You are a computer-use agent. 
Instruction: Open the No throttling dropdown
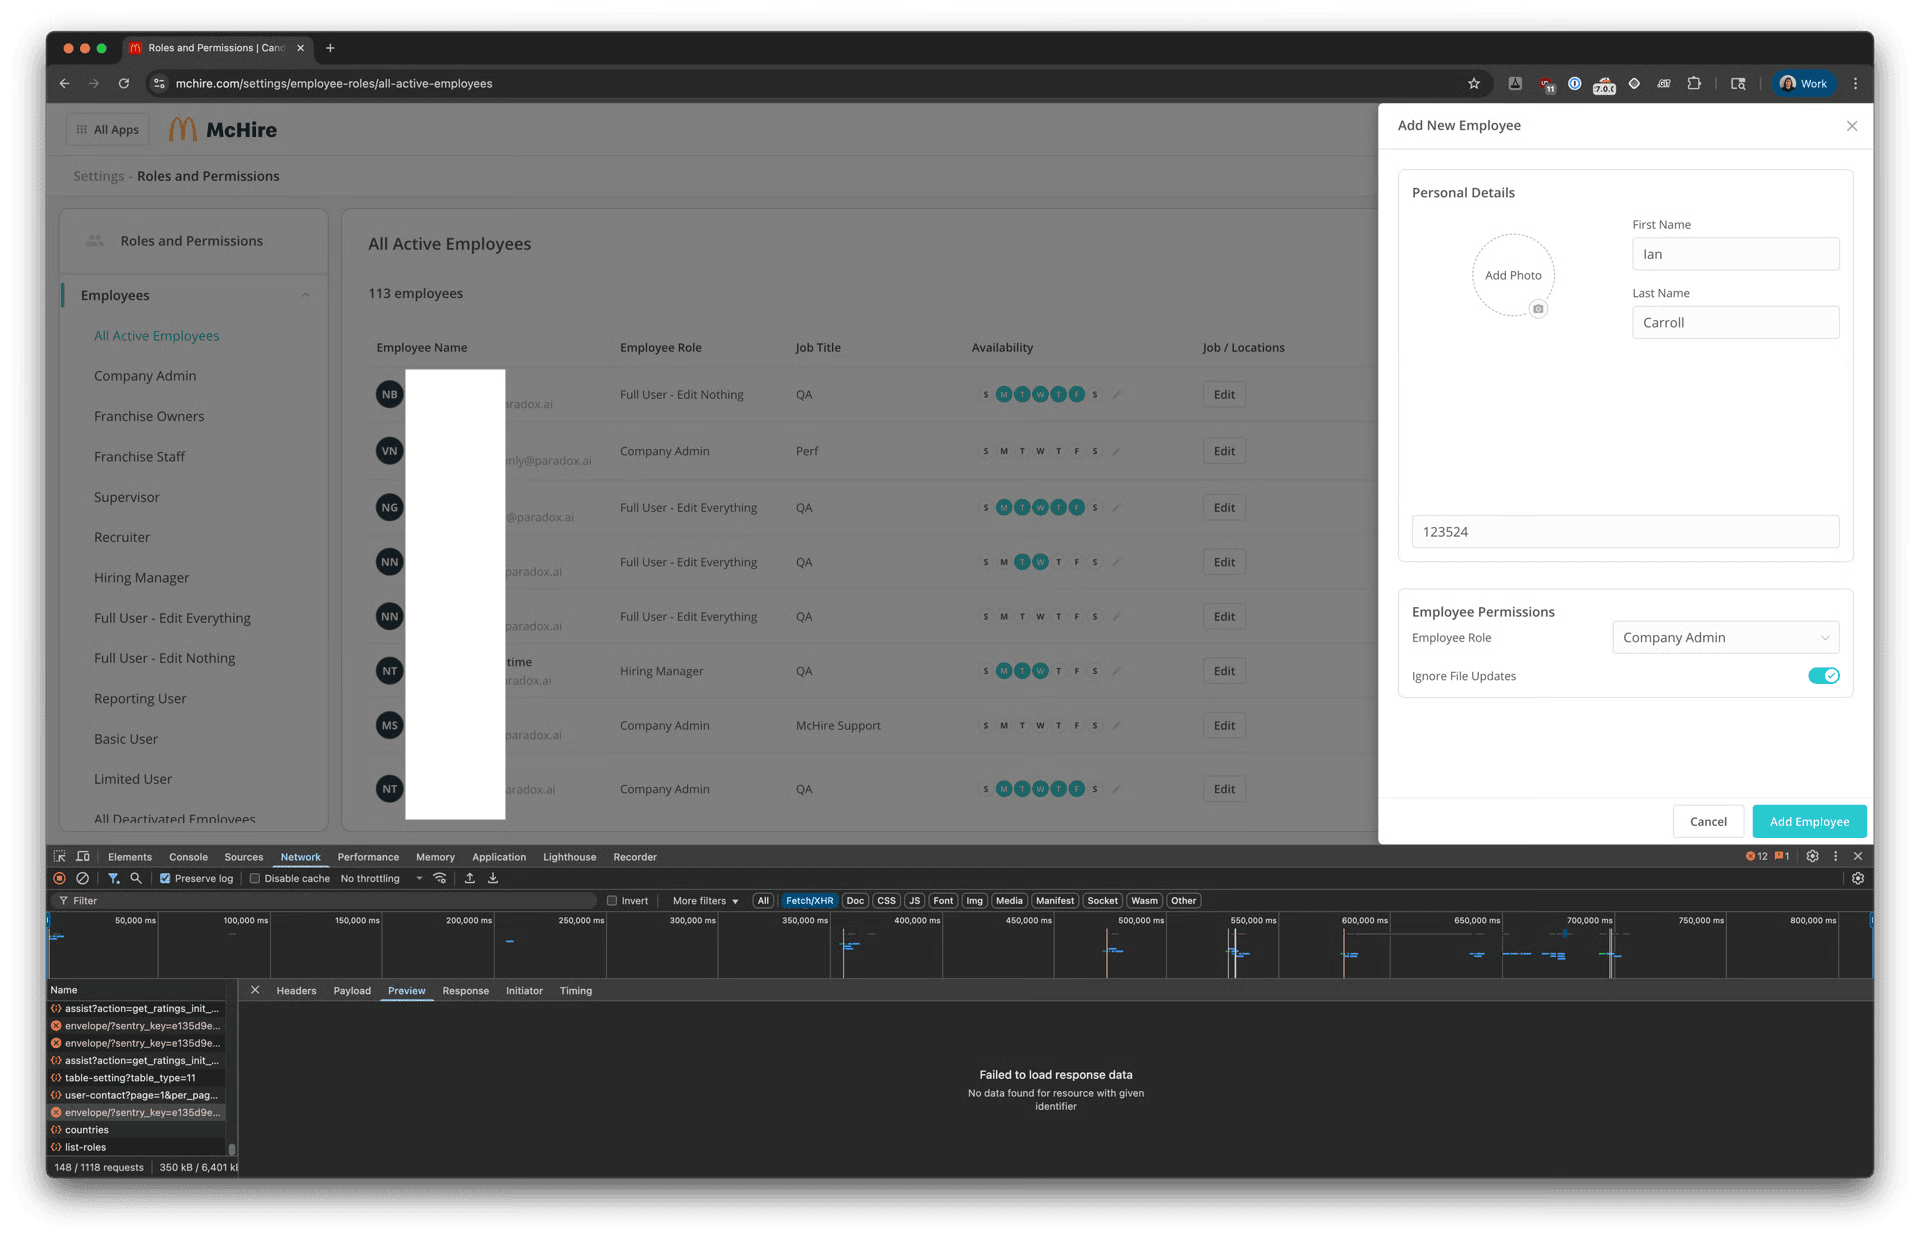coord(381,878)
